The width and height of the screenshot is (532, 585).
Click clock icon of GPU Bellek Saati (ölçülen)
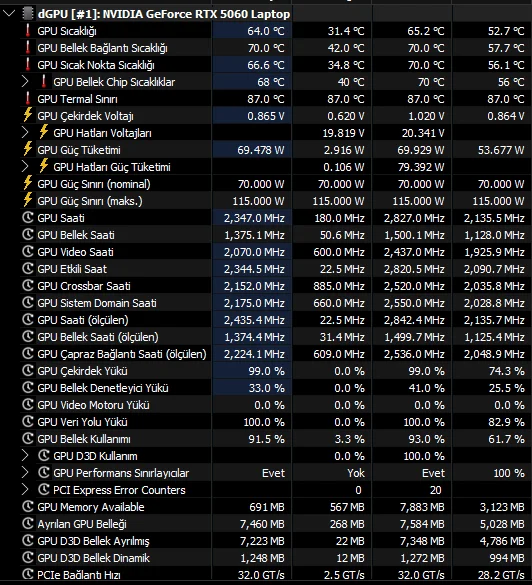click(x=28, y=337)
